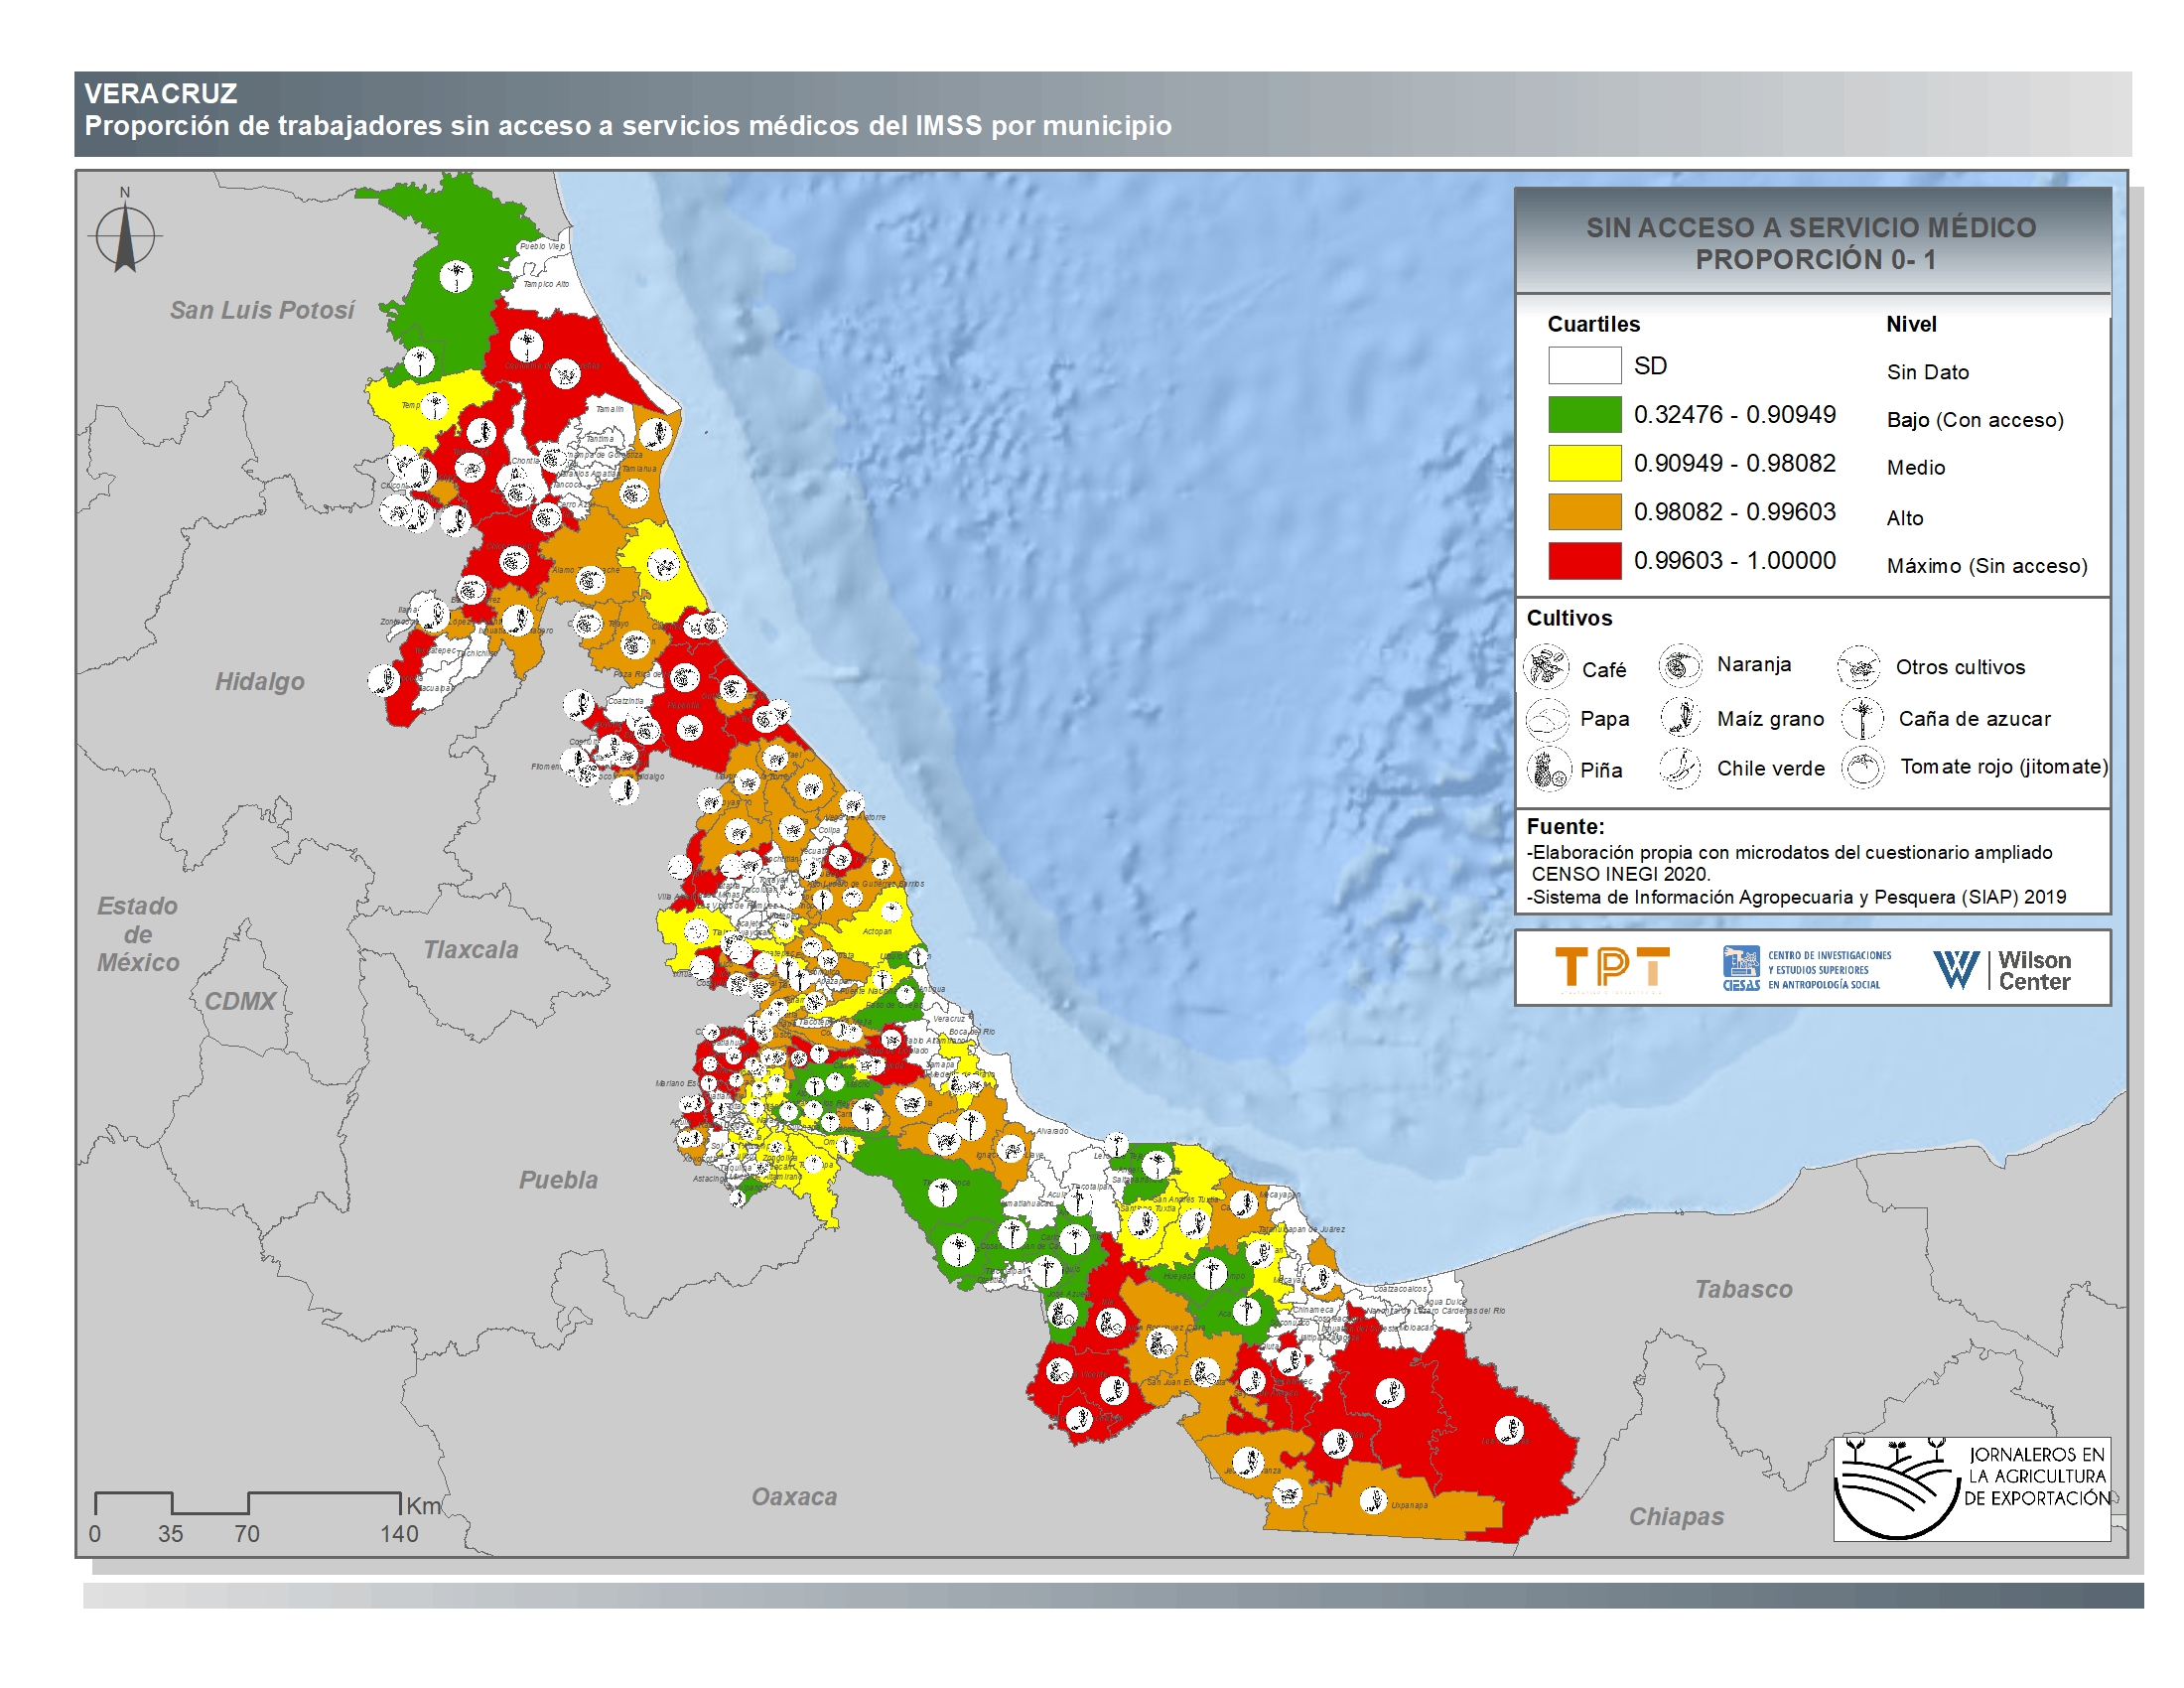The width and height of the screenshot is (2184, 1688).
Task: Click the TPT logo
Action: [1611, 968]
